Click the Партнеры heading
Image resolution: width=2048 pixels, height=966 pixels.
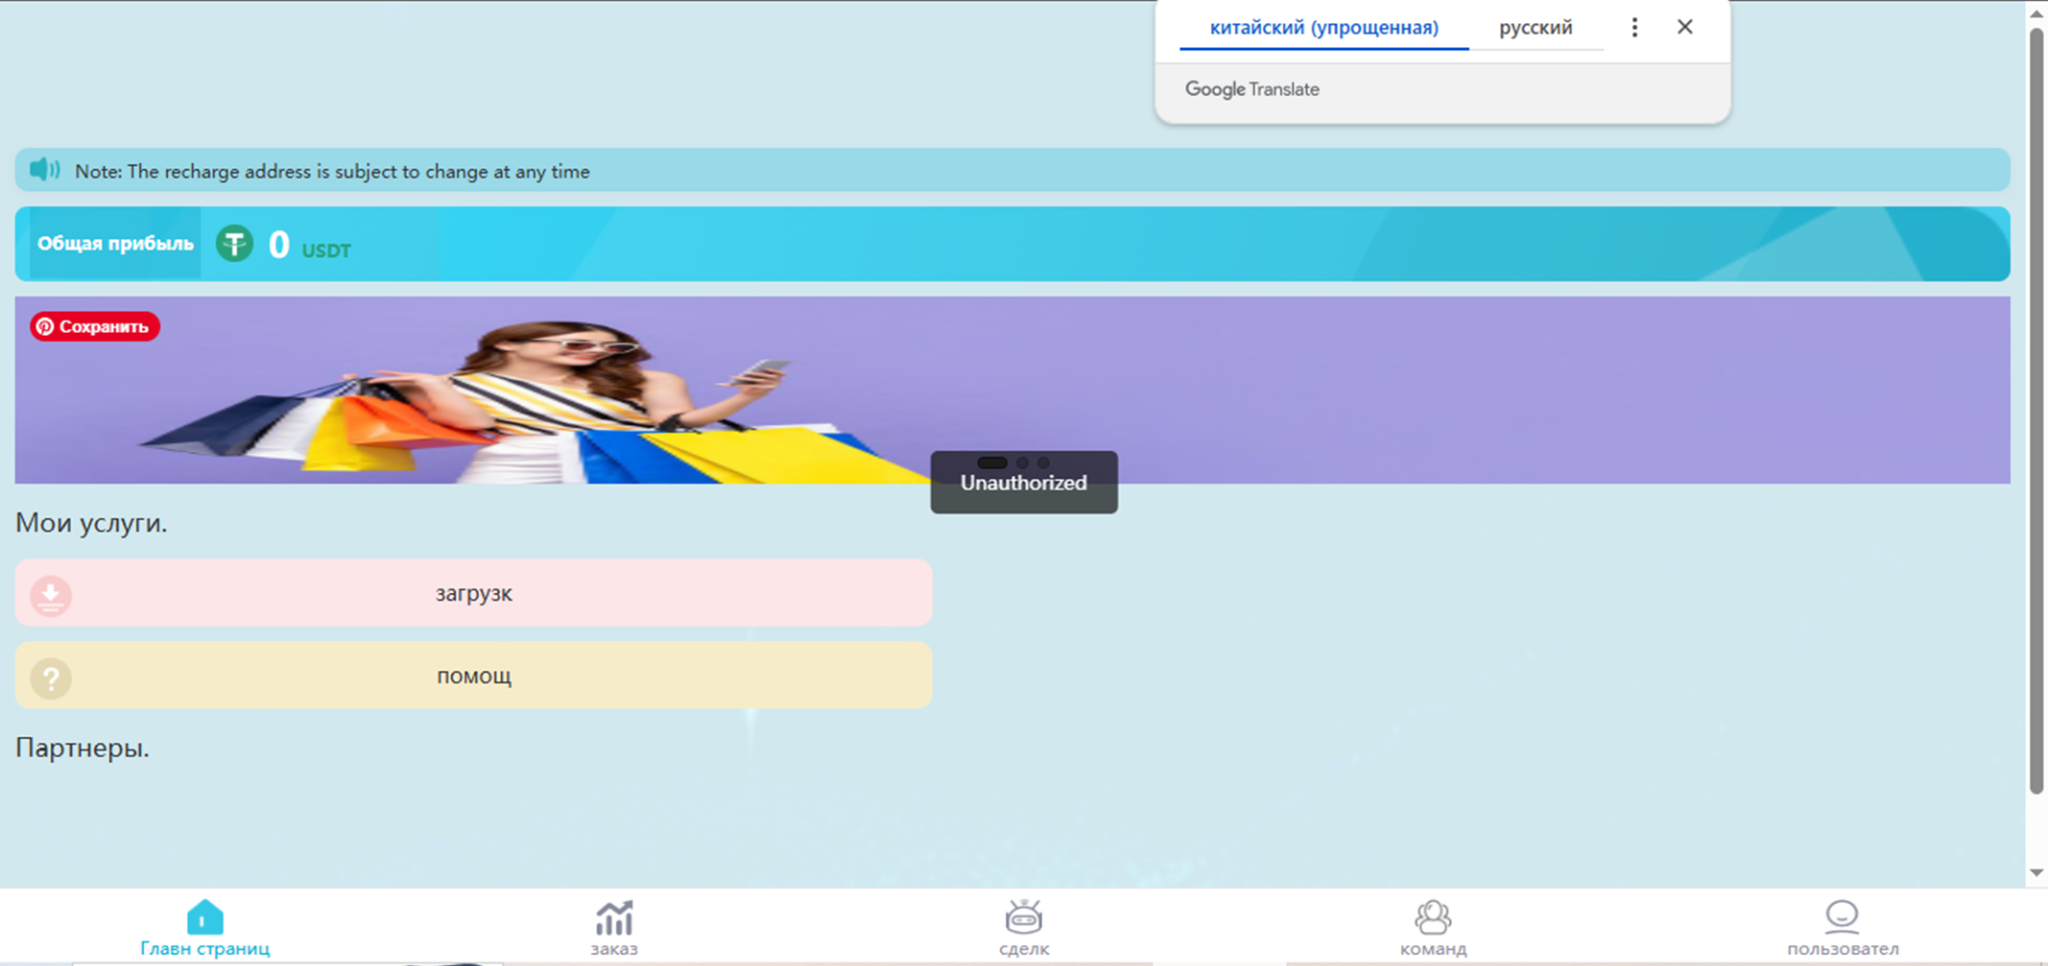[x=82, y=747]
